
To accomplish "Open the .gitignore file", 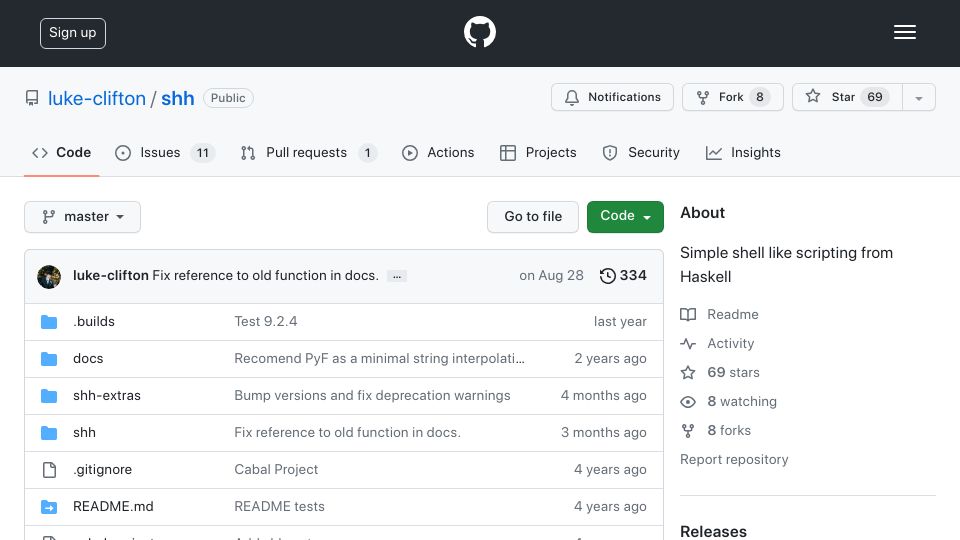I will [x=102, y=470].
